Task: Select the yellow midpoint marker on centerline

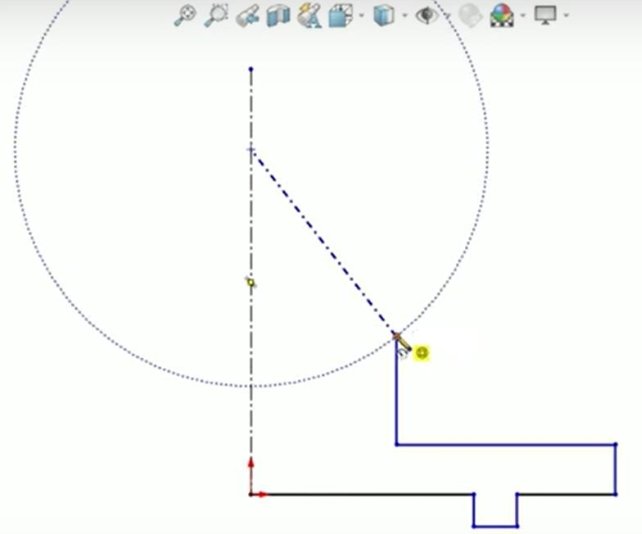Action: [251, 282]
